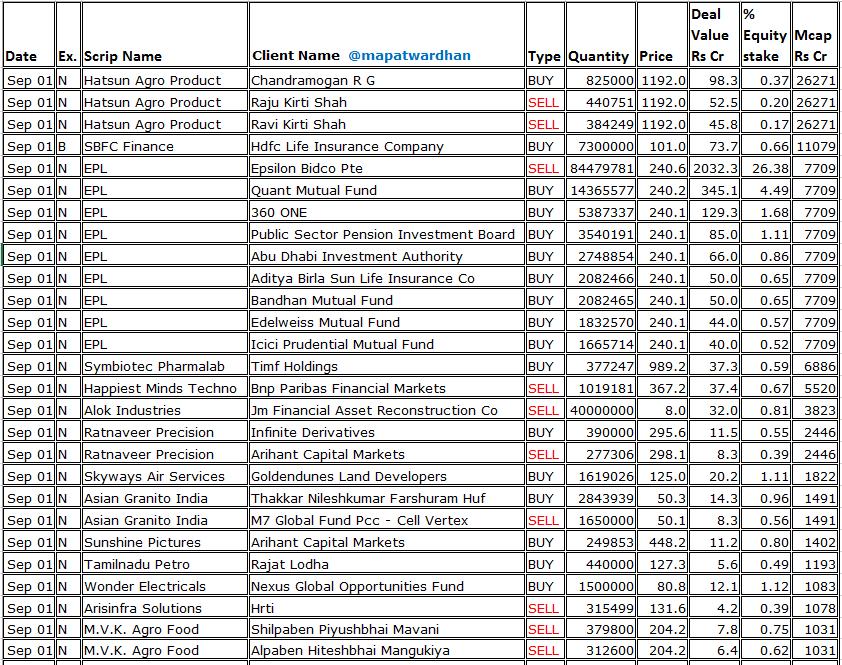842x665 pixels.
Task: Select the '360 ONE' client cell
Action: [387, 212]
